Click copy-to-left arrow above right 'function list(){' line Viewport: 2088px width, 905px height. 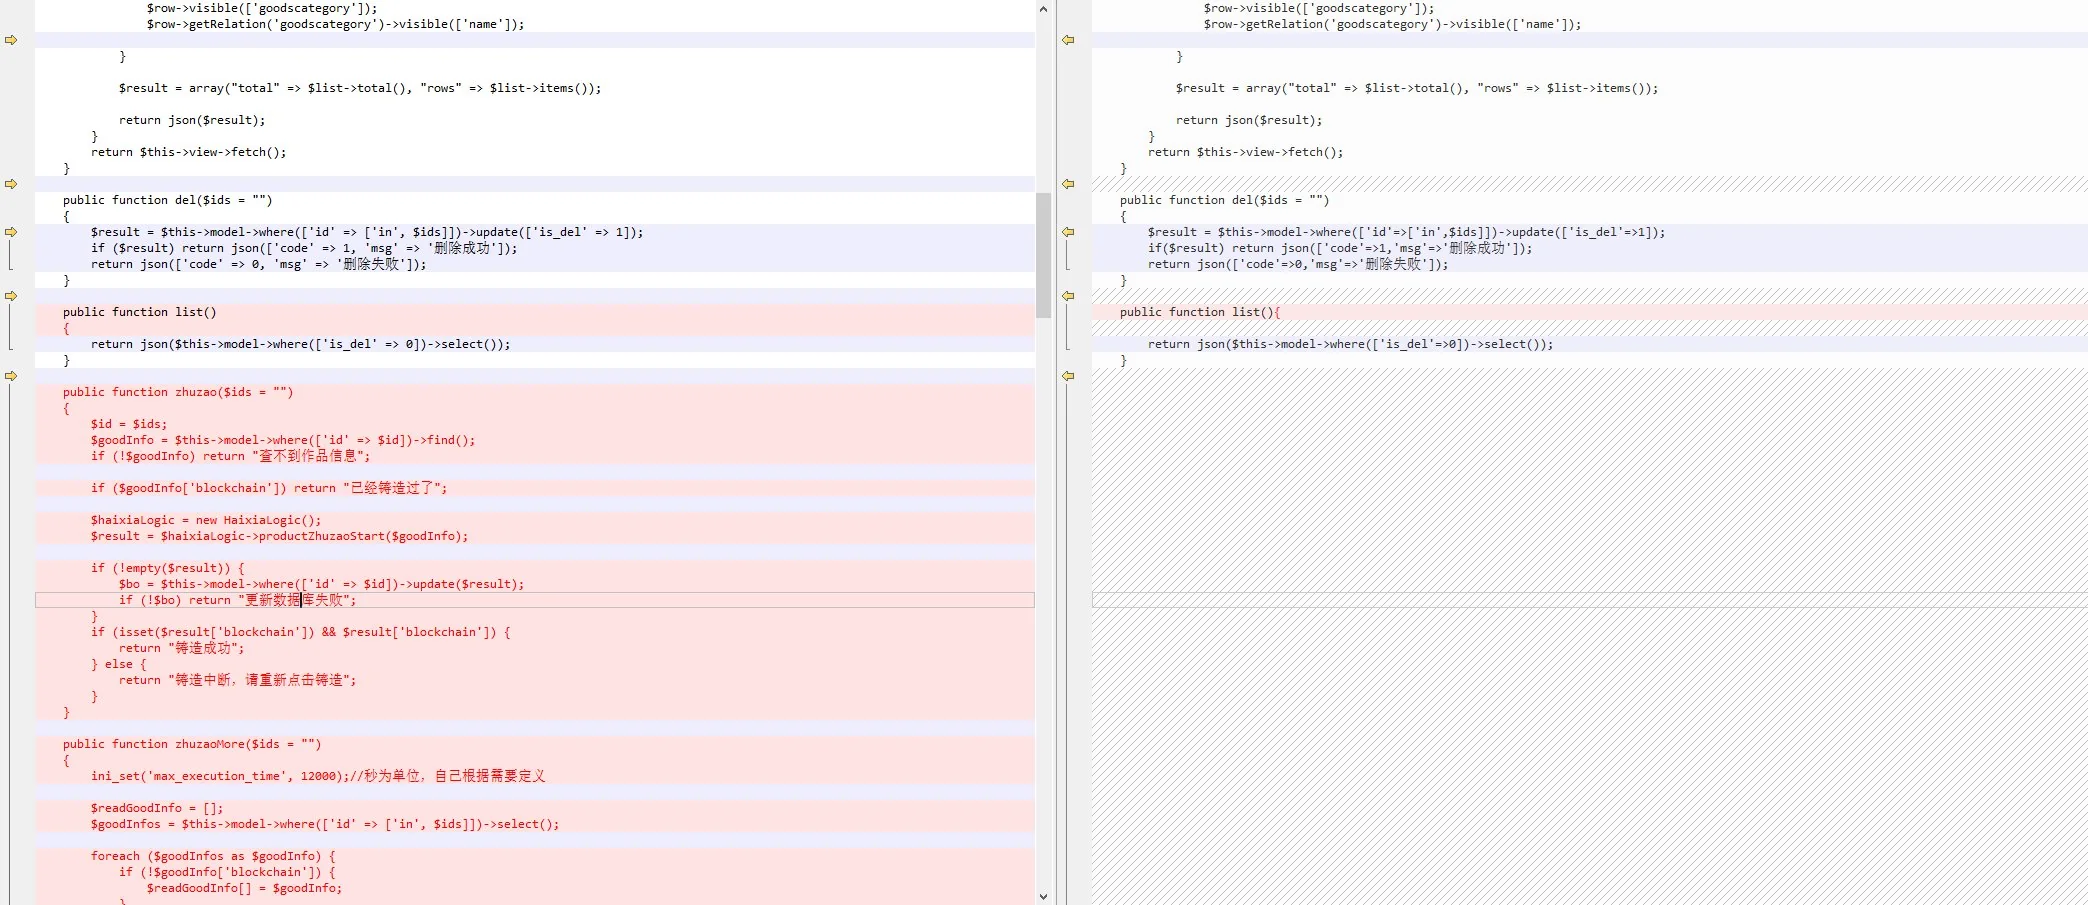(x=1068, y=296)
